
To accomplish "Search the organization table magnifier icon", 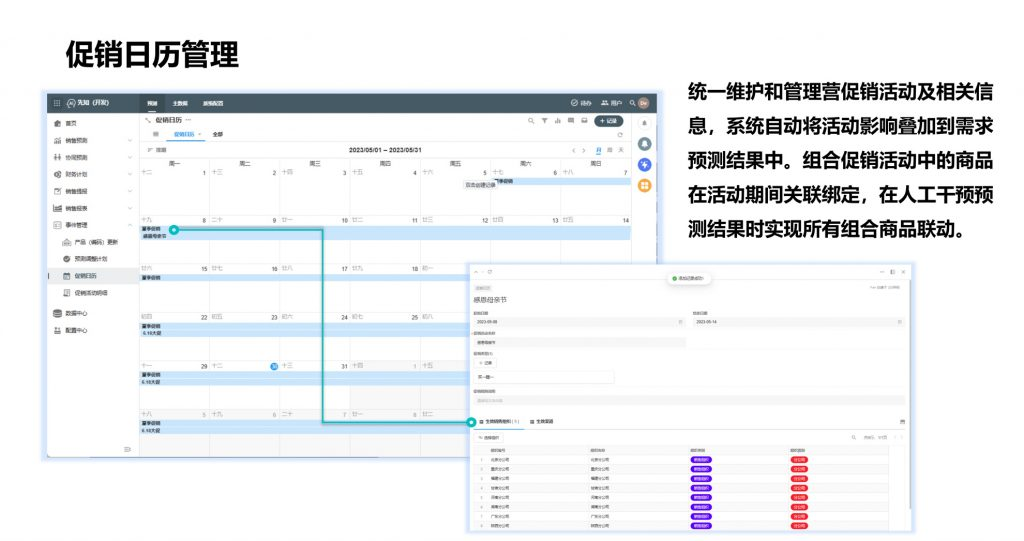I will click(x=853, y=437).
